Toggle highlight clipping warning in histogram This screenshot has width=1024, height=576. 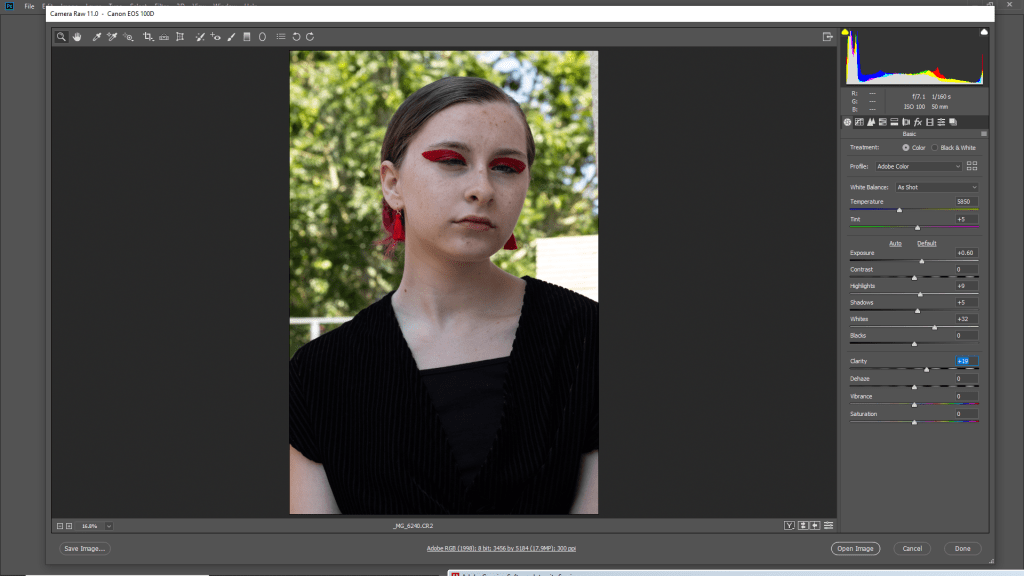983,32
